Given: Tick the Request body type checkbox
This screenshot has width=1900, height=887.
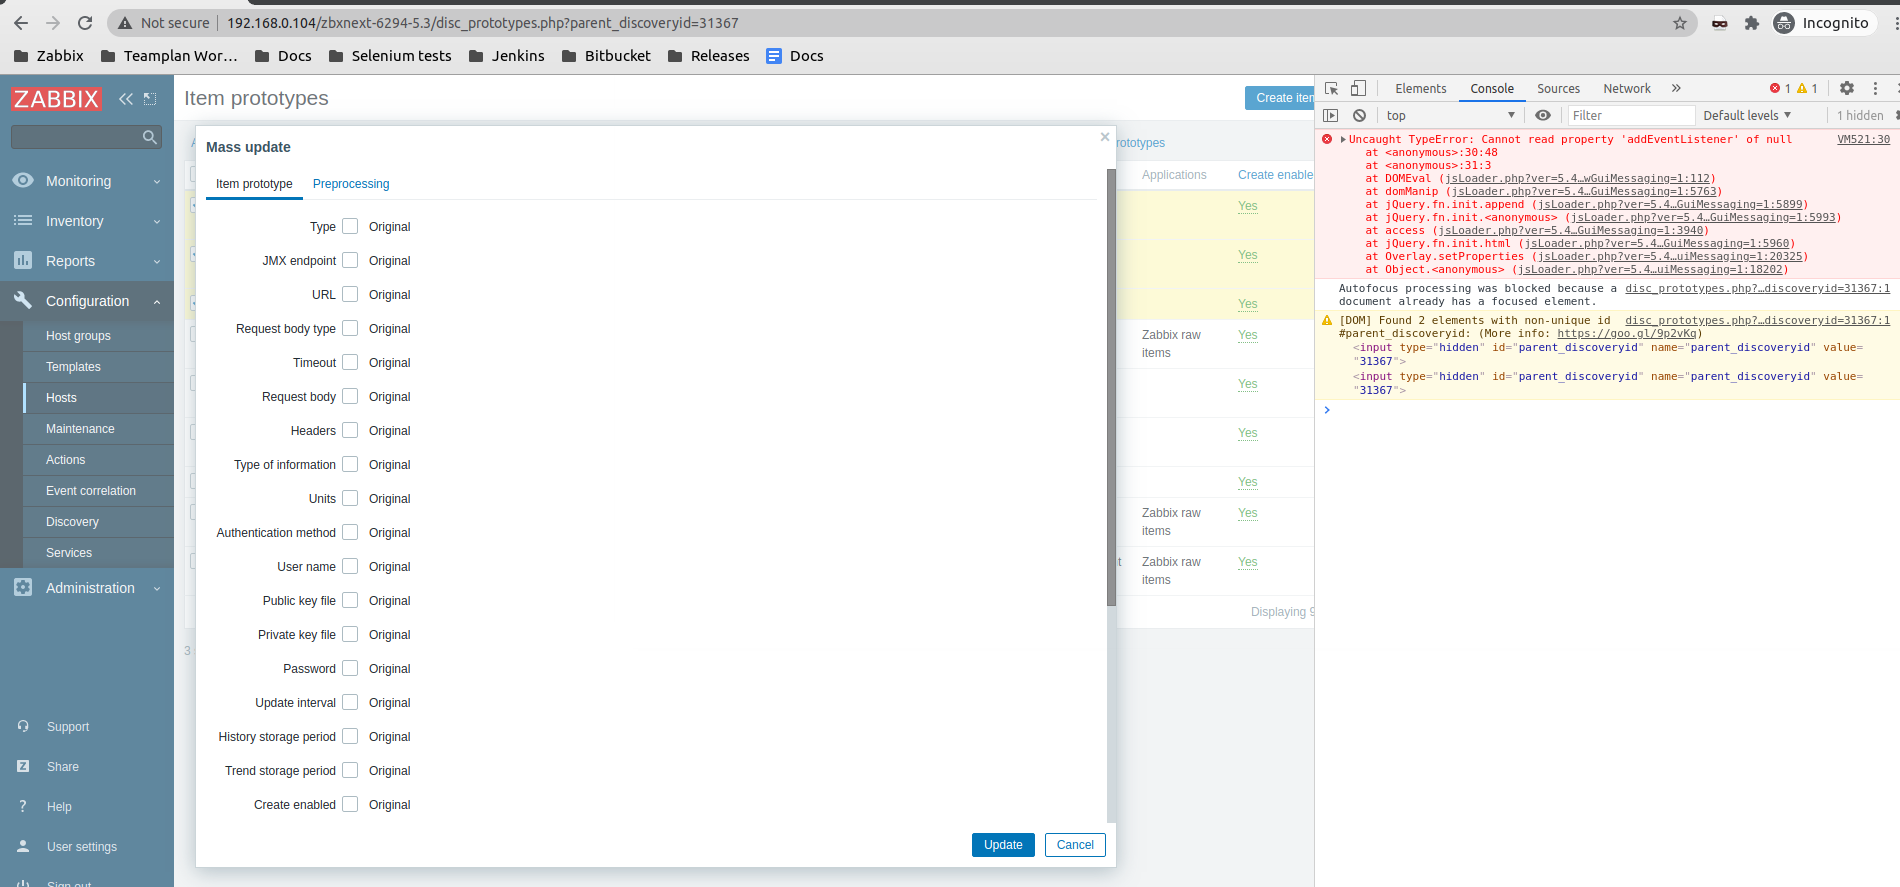Looking at the screenshot, I should click(x=350, y=328).
